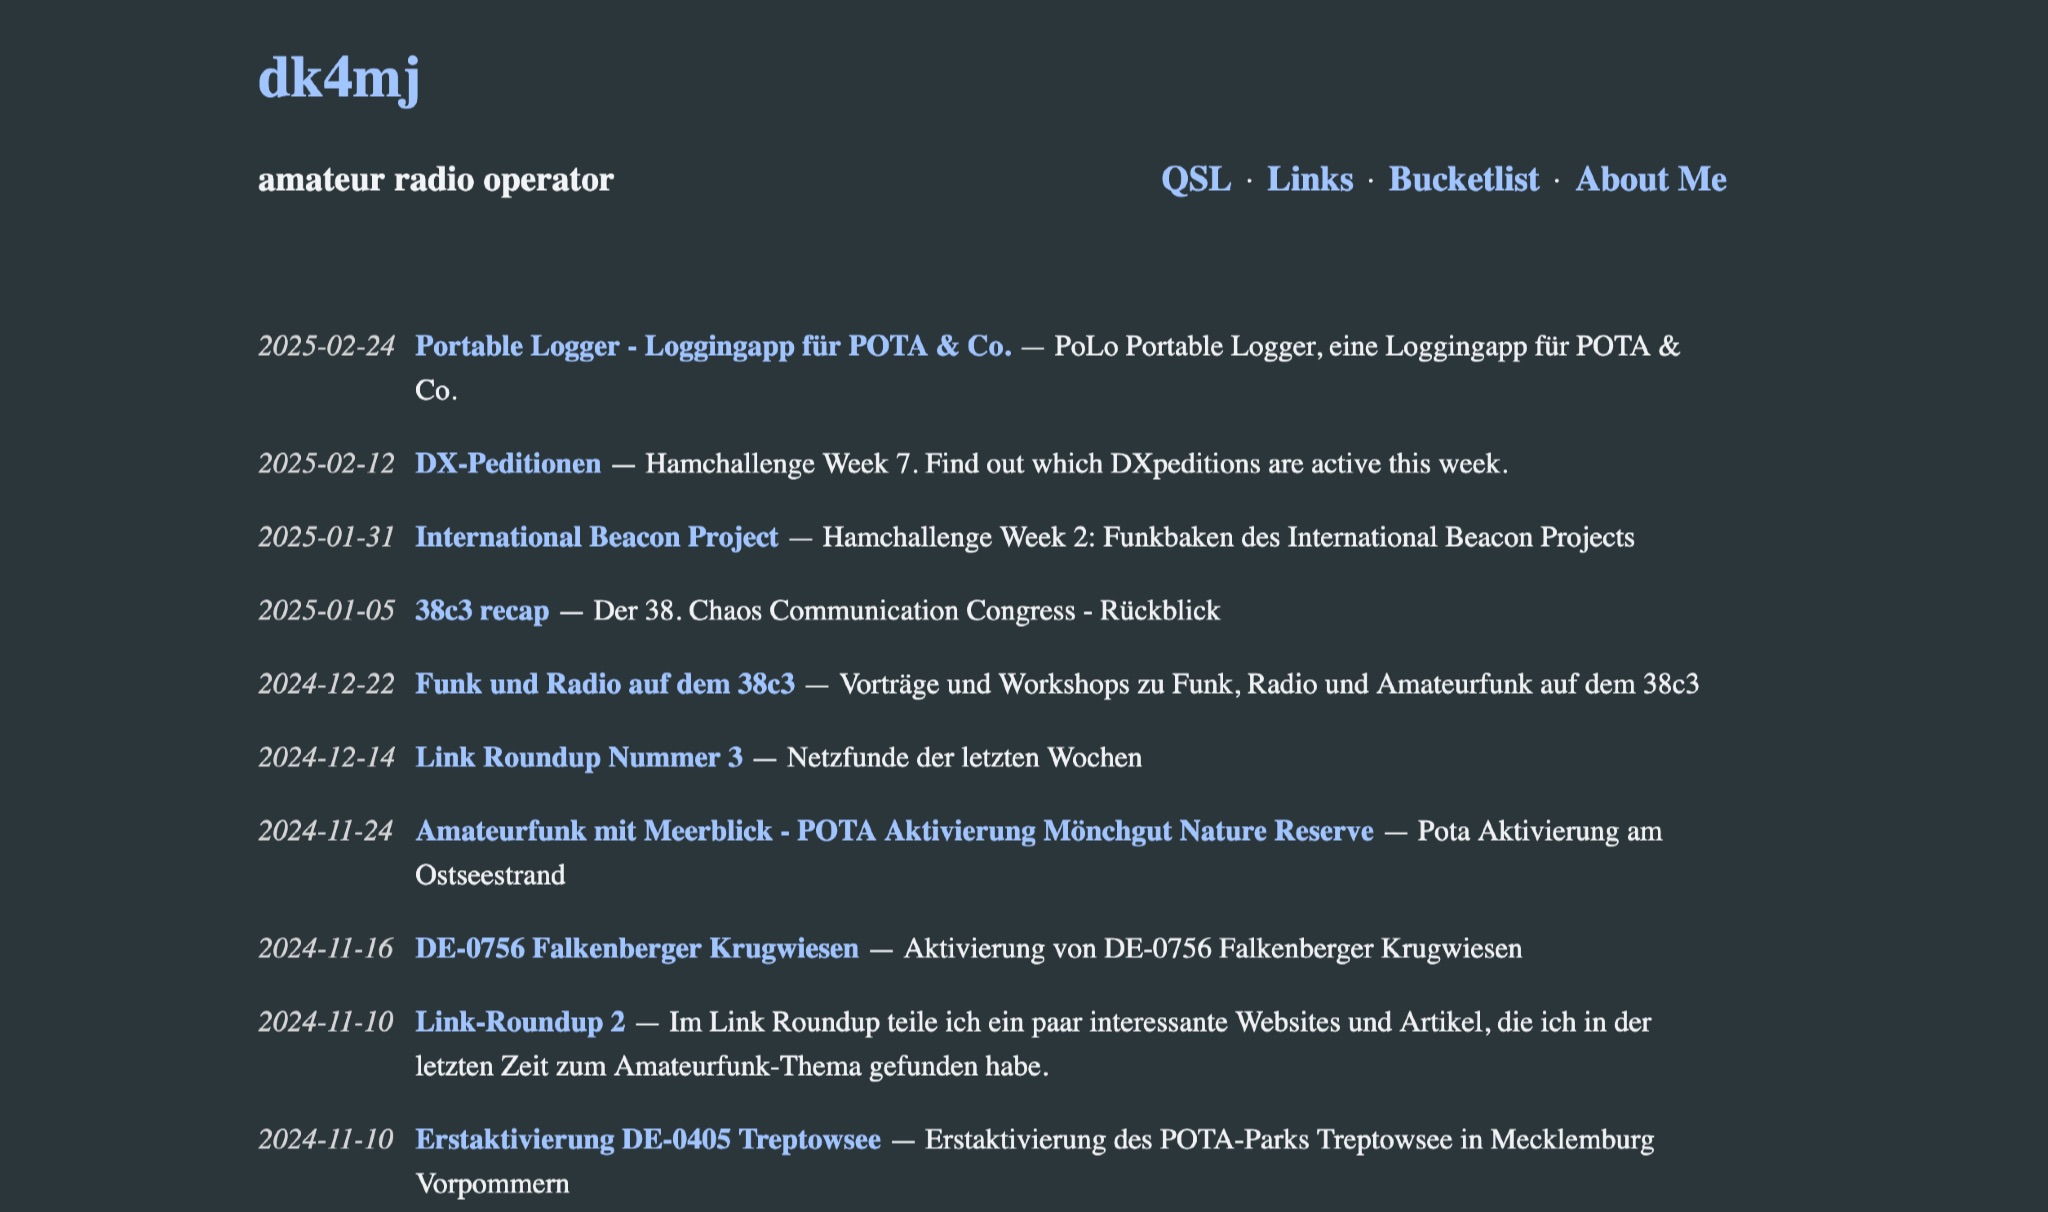Click the Hamchallenge Week 7 description text

point(1075,464)
